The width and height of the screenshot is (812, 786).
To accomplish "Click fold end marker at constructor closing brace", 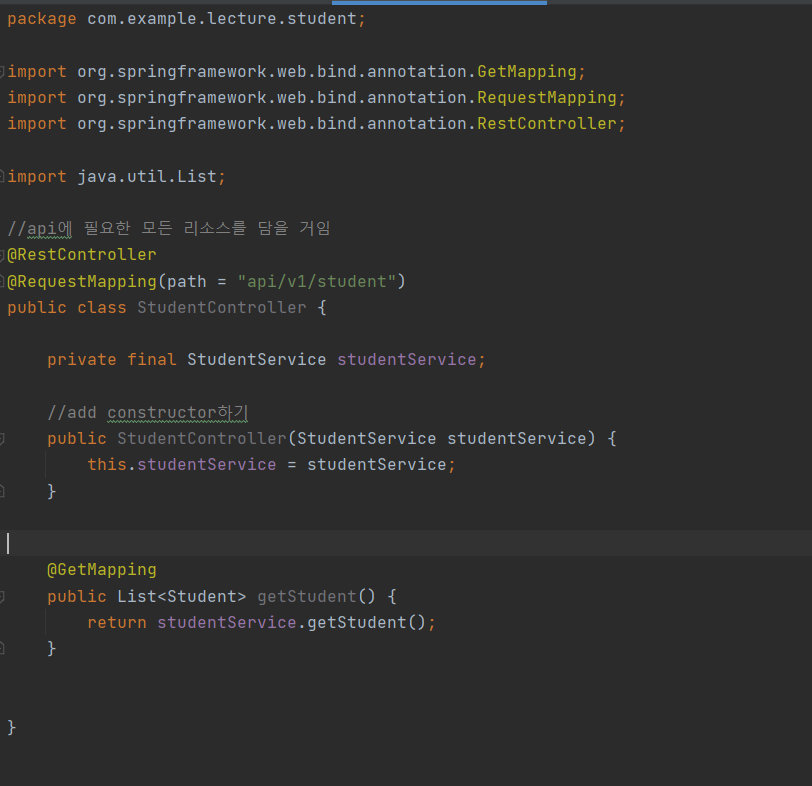I will [x=2, y=491].
